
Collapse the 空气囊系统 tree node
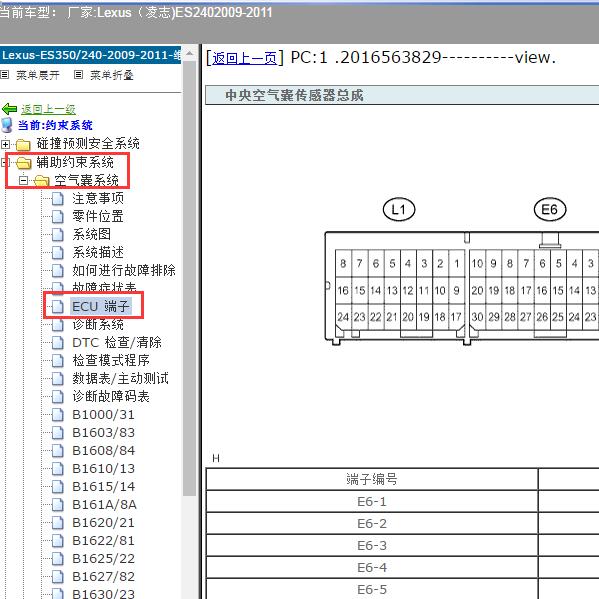pos(24,180)
